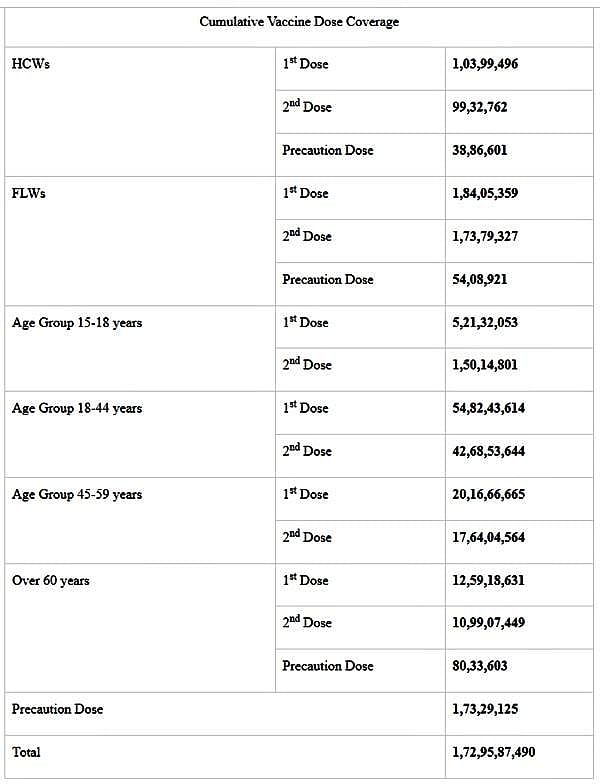Click the value 99,32,762

pyautogui.click(x=479, y=107)
